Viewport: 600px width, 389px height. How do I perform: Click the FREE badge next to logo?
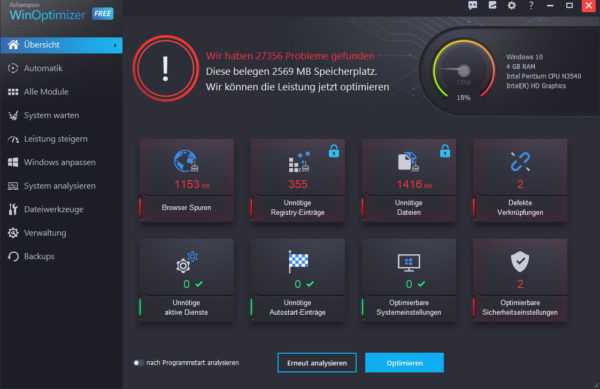point(103,14)
